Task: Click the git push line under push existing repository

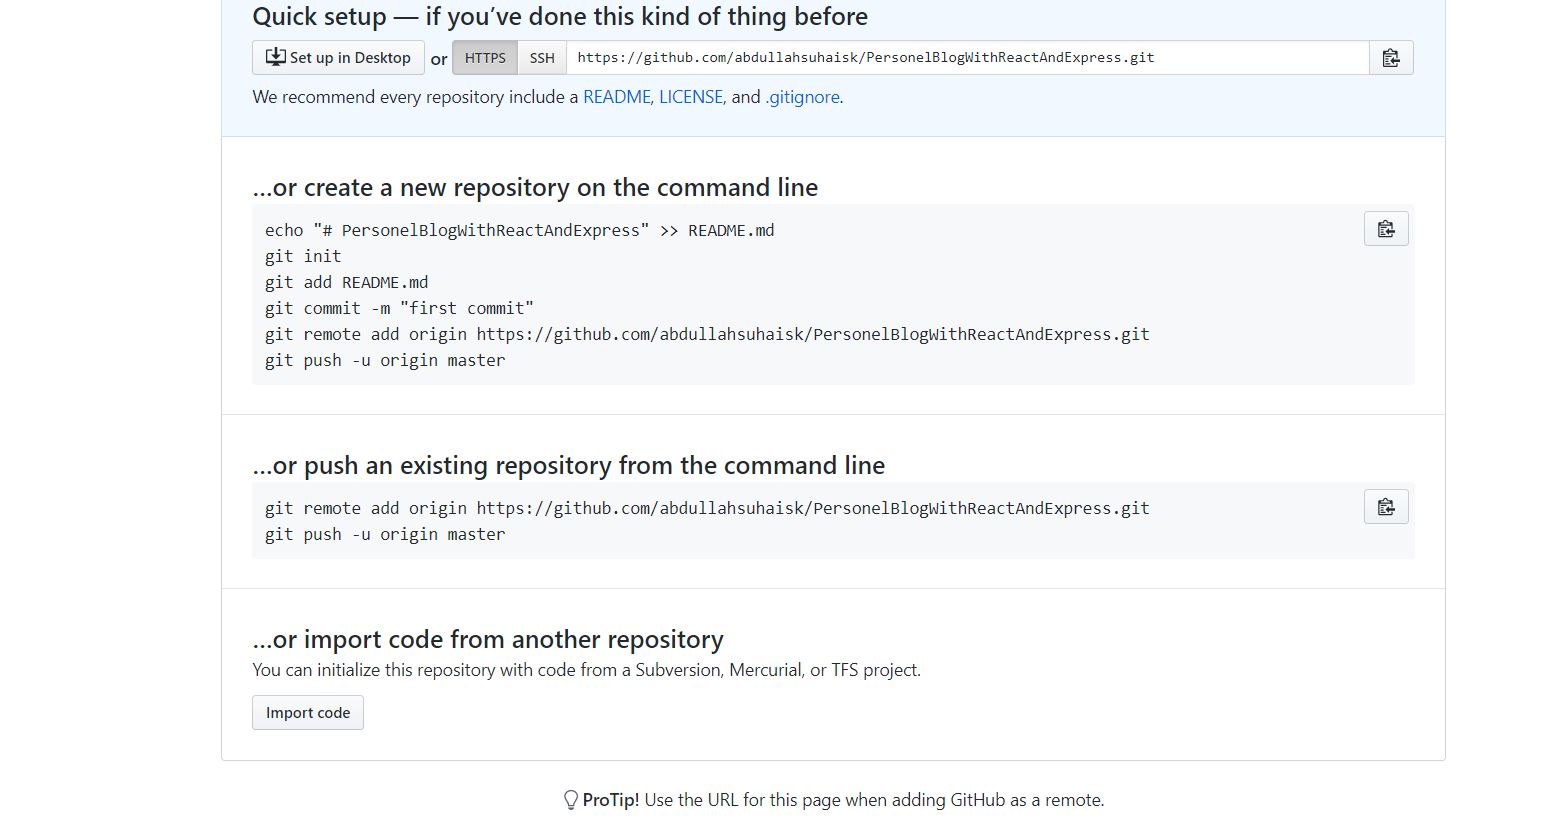Action: 385,534
